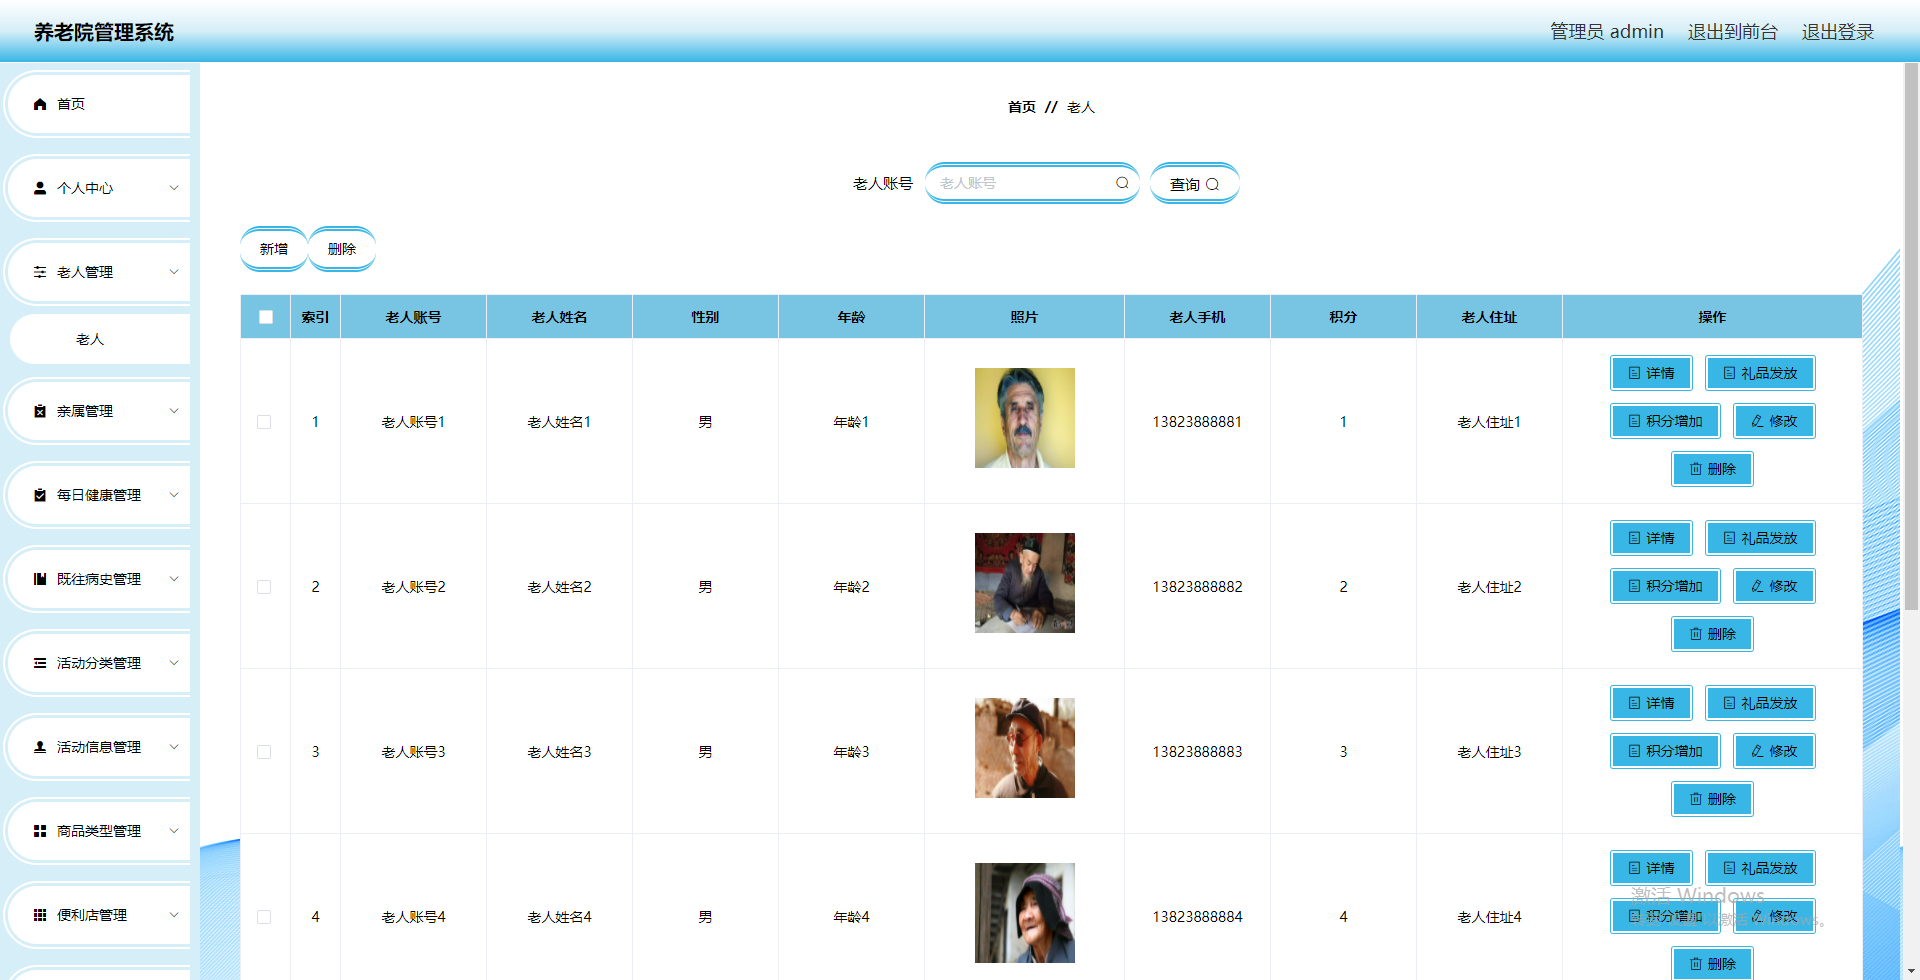Click the photo thumbnail of 老人姓名2
The image size is (1920, 980).
[x=1025, y=583]
